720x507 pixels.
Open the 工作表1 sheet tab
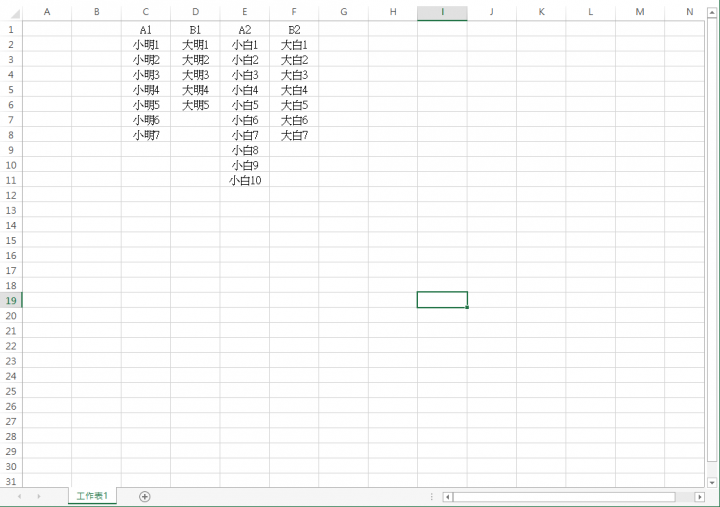pyautogui.click(x=92, y=496)
